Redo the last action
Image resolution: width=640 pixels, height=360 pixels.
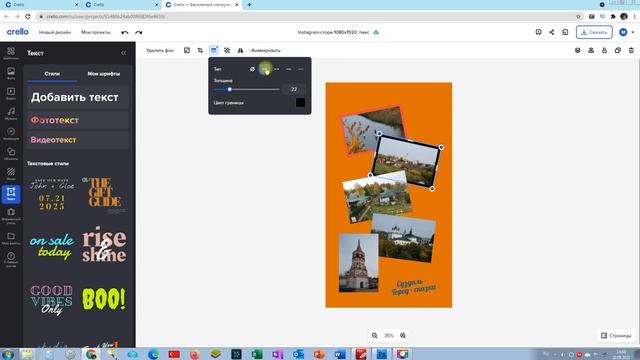coord(139,32)
